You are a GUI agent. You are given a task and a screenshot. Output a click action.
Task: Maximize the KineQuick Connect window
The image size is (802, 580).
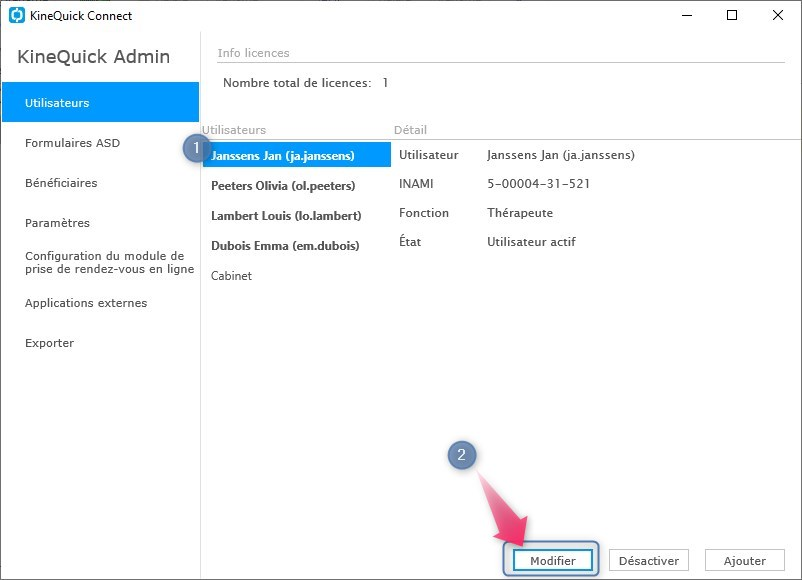[732, 15]
